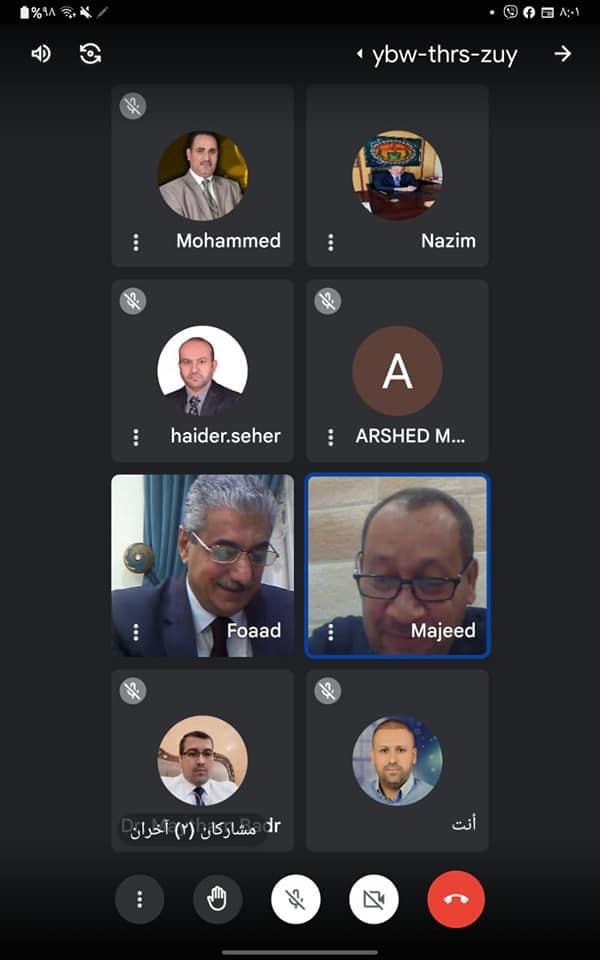
Task: Open the three-dot menu on Foaad's tile
Action: pos(136,632)
